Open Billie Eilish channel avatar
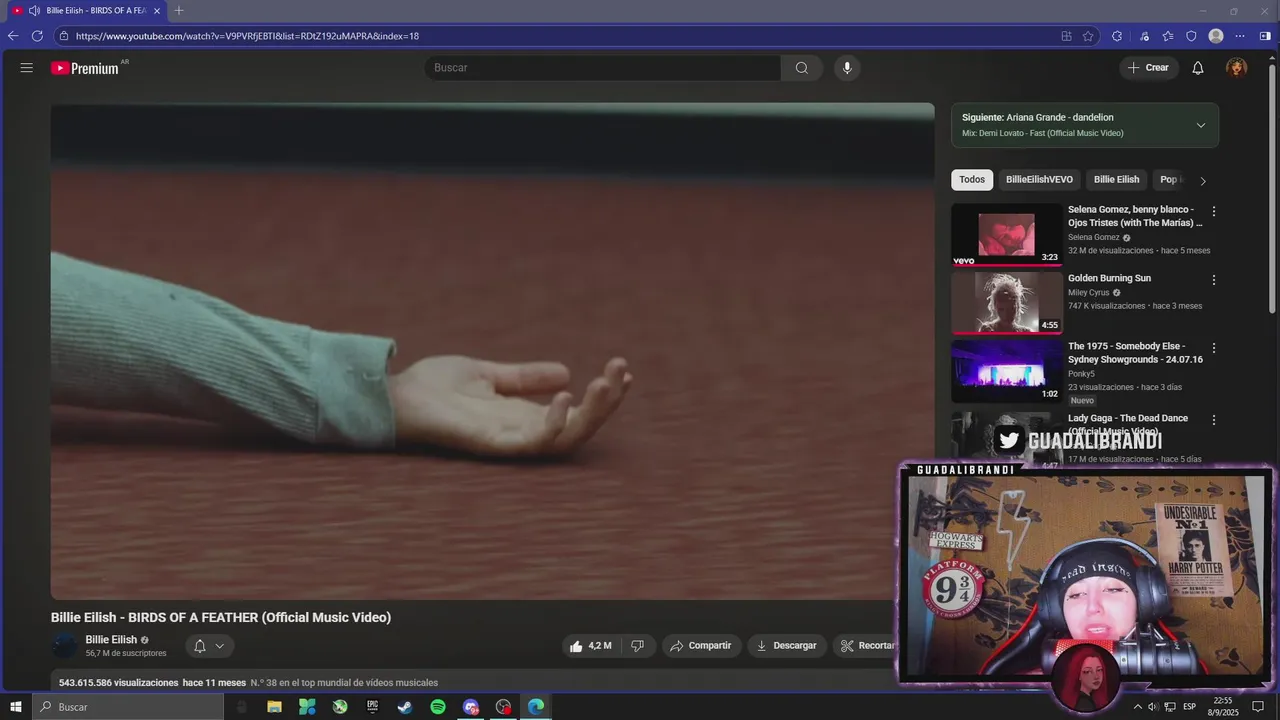The image size is (1280, 720). (64, 646)
